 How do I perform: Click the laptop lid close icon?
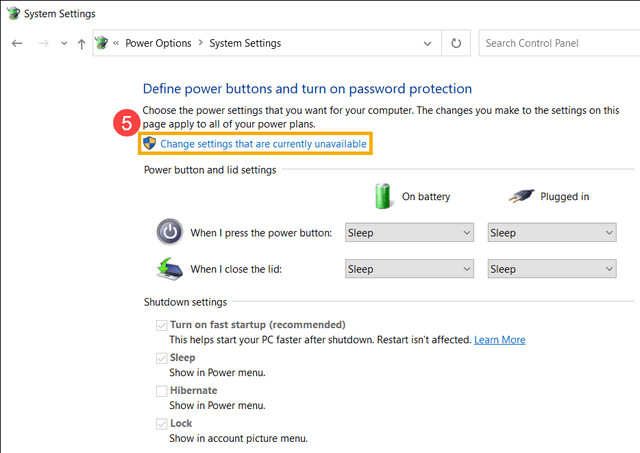coord(170,268)
